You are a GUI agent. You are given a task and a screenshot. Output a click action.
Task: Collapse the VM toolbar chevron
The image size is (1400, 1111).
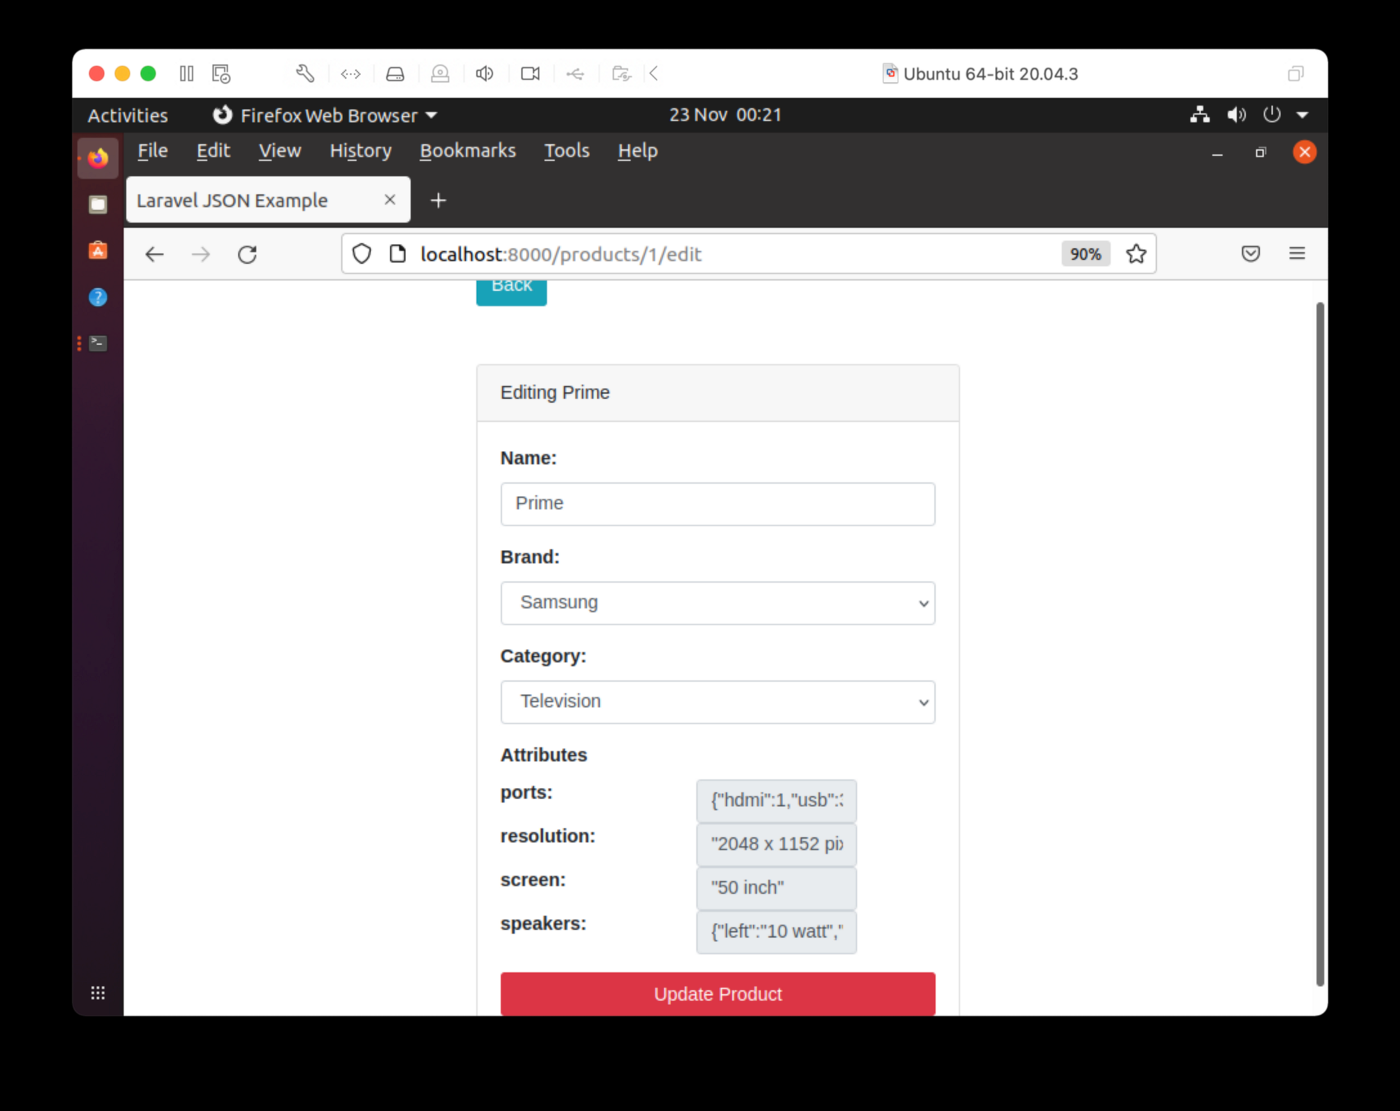pos(653,74)
